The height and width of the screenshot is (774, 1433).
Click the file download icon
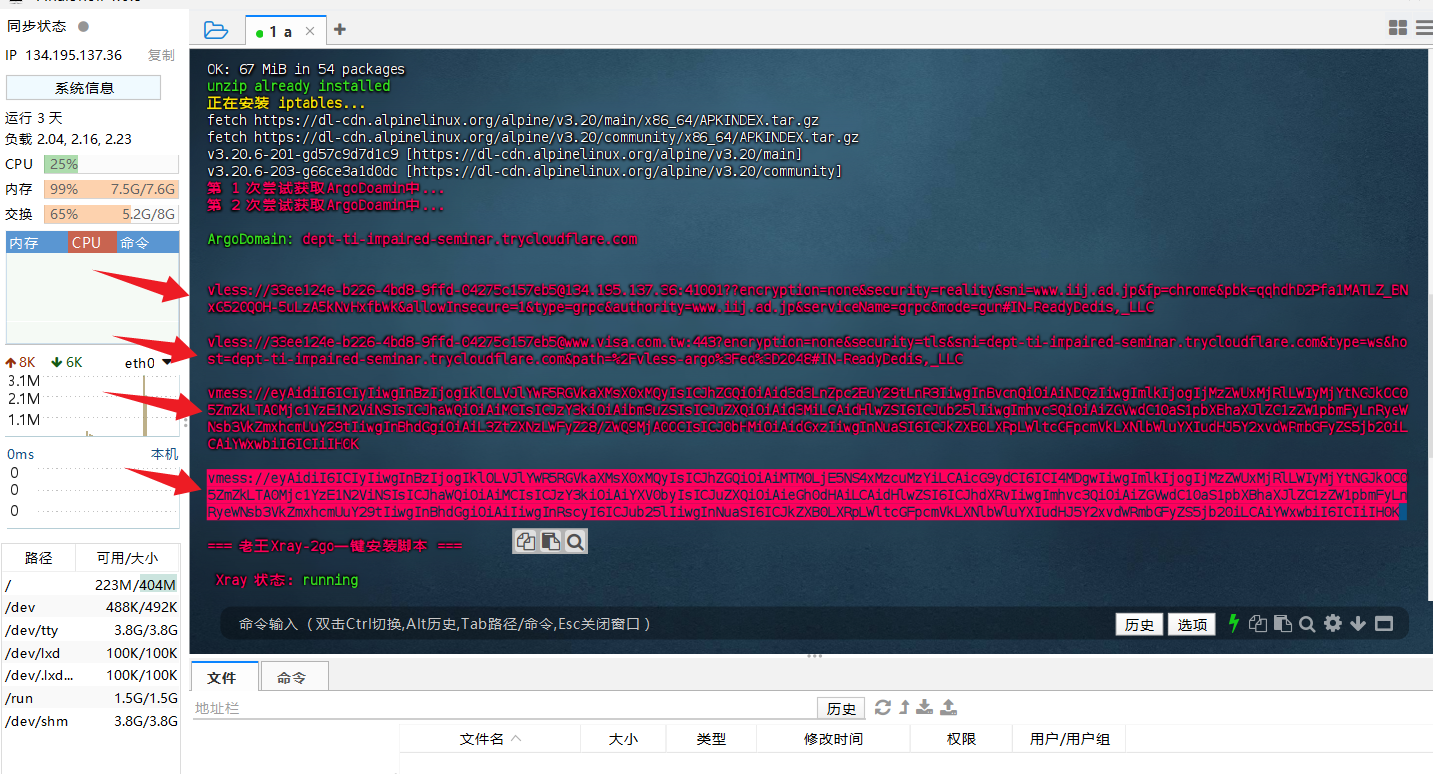click(x=925, y=707)
